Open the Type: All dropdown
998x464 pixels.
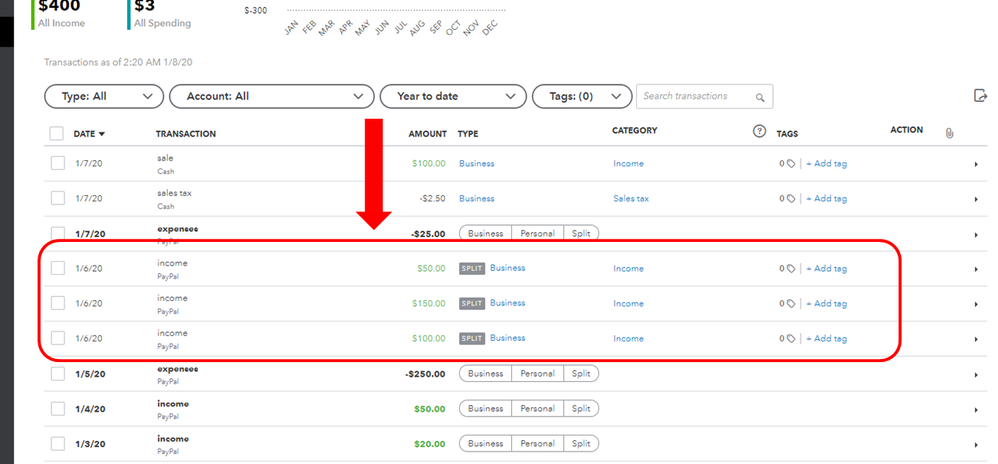(104, 96)
